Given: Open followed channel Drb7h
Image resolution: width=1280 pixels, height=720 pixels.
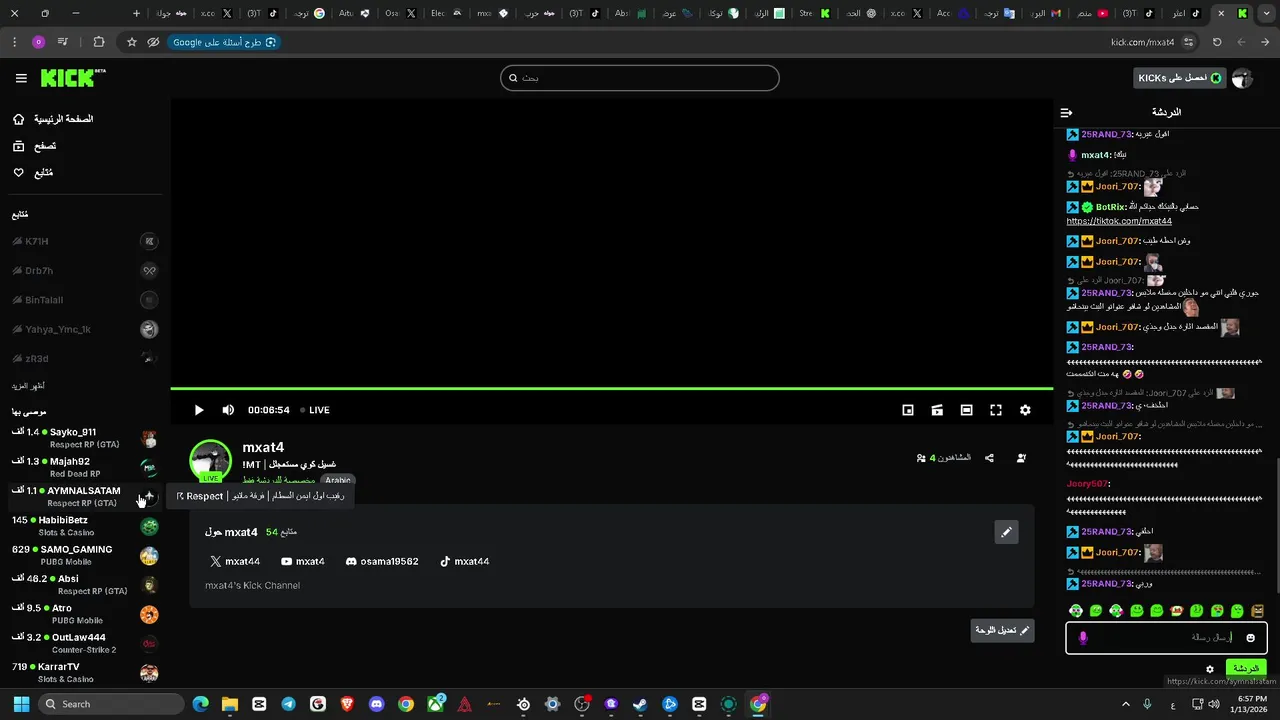Looking at the screenshot, I should (x=85, y=270).
